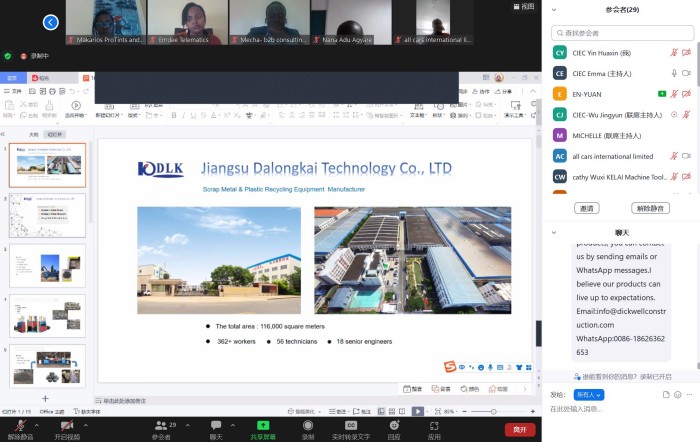Click Print icon in WPS quick toolbar
Viewport: 700px width, 442px height.
coord(52,91)
